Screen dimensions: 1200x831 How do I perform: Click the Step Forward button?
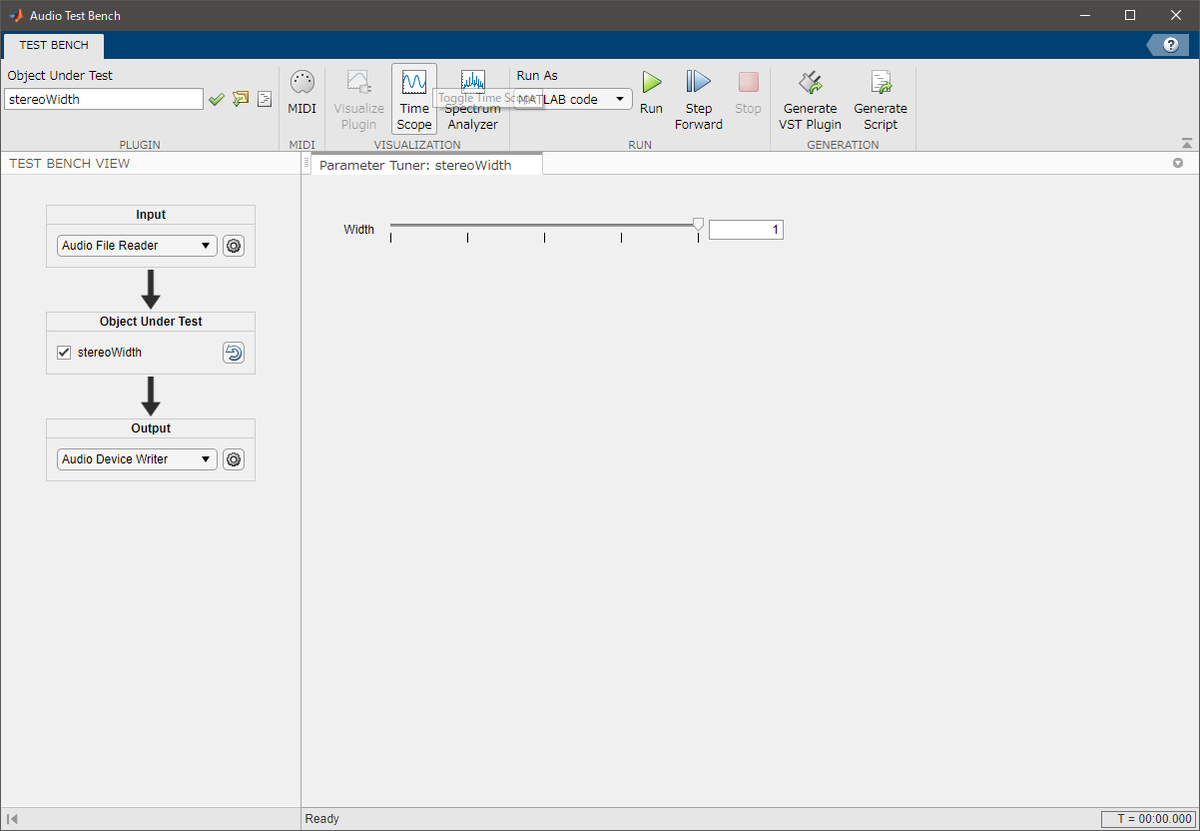pyautogui.click(x=698, y=100)
